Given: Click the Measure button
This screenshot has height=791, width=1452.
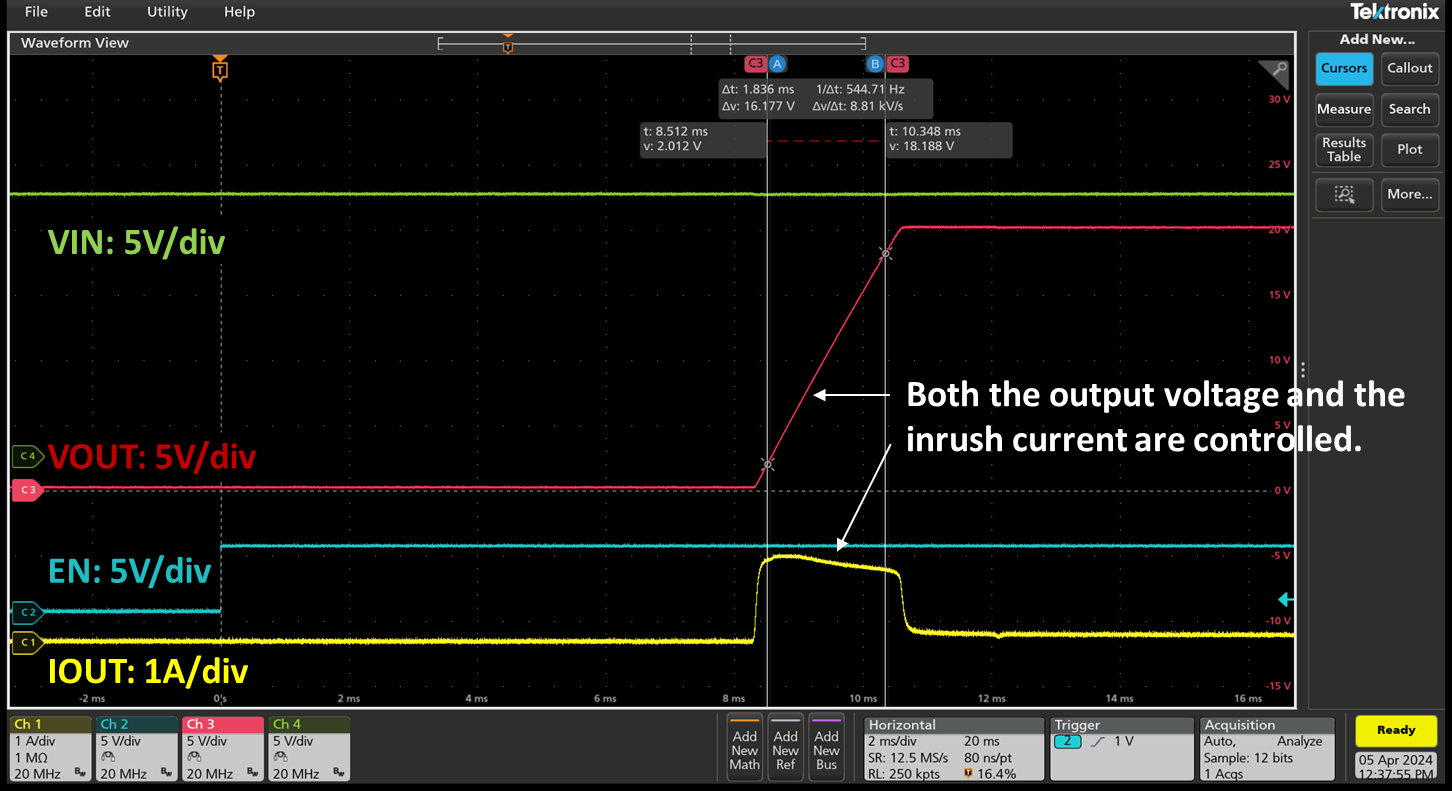Looking at the screenshot, I should click(1343, 109).
